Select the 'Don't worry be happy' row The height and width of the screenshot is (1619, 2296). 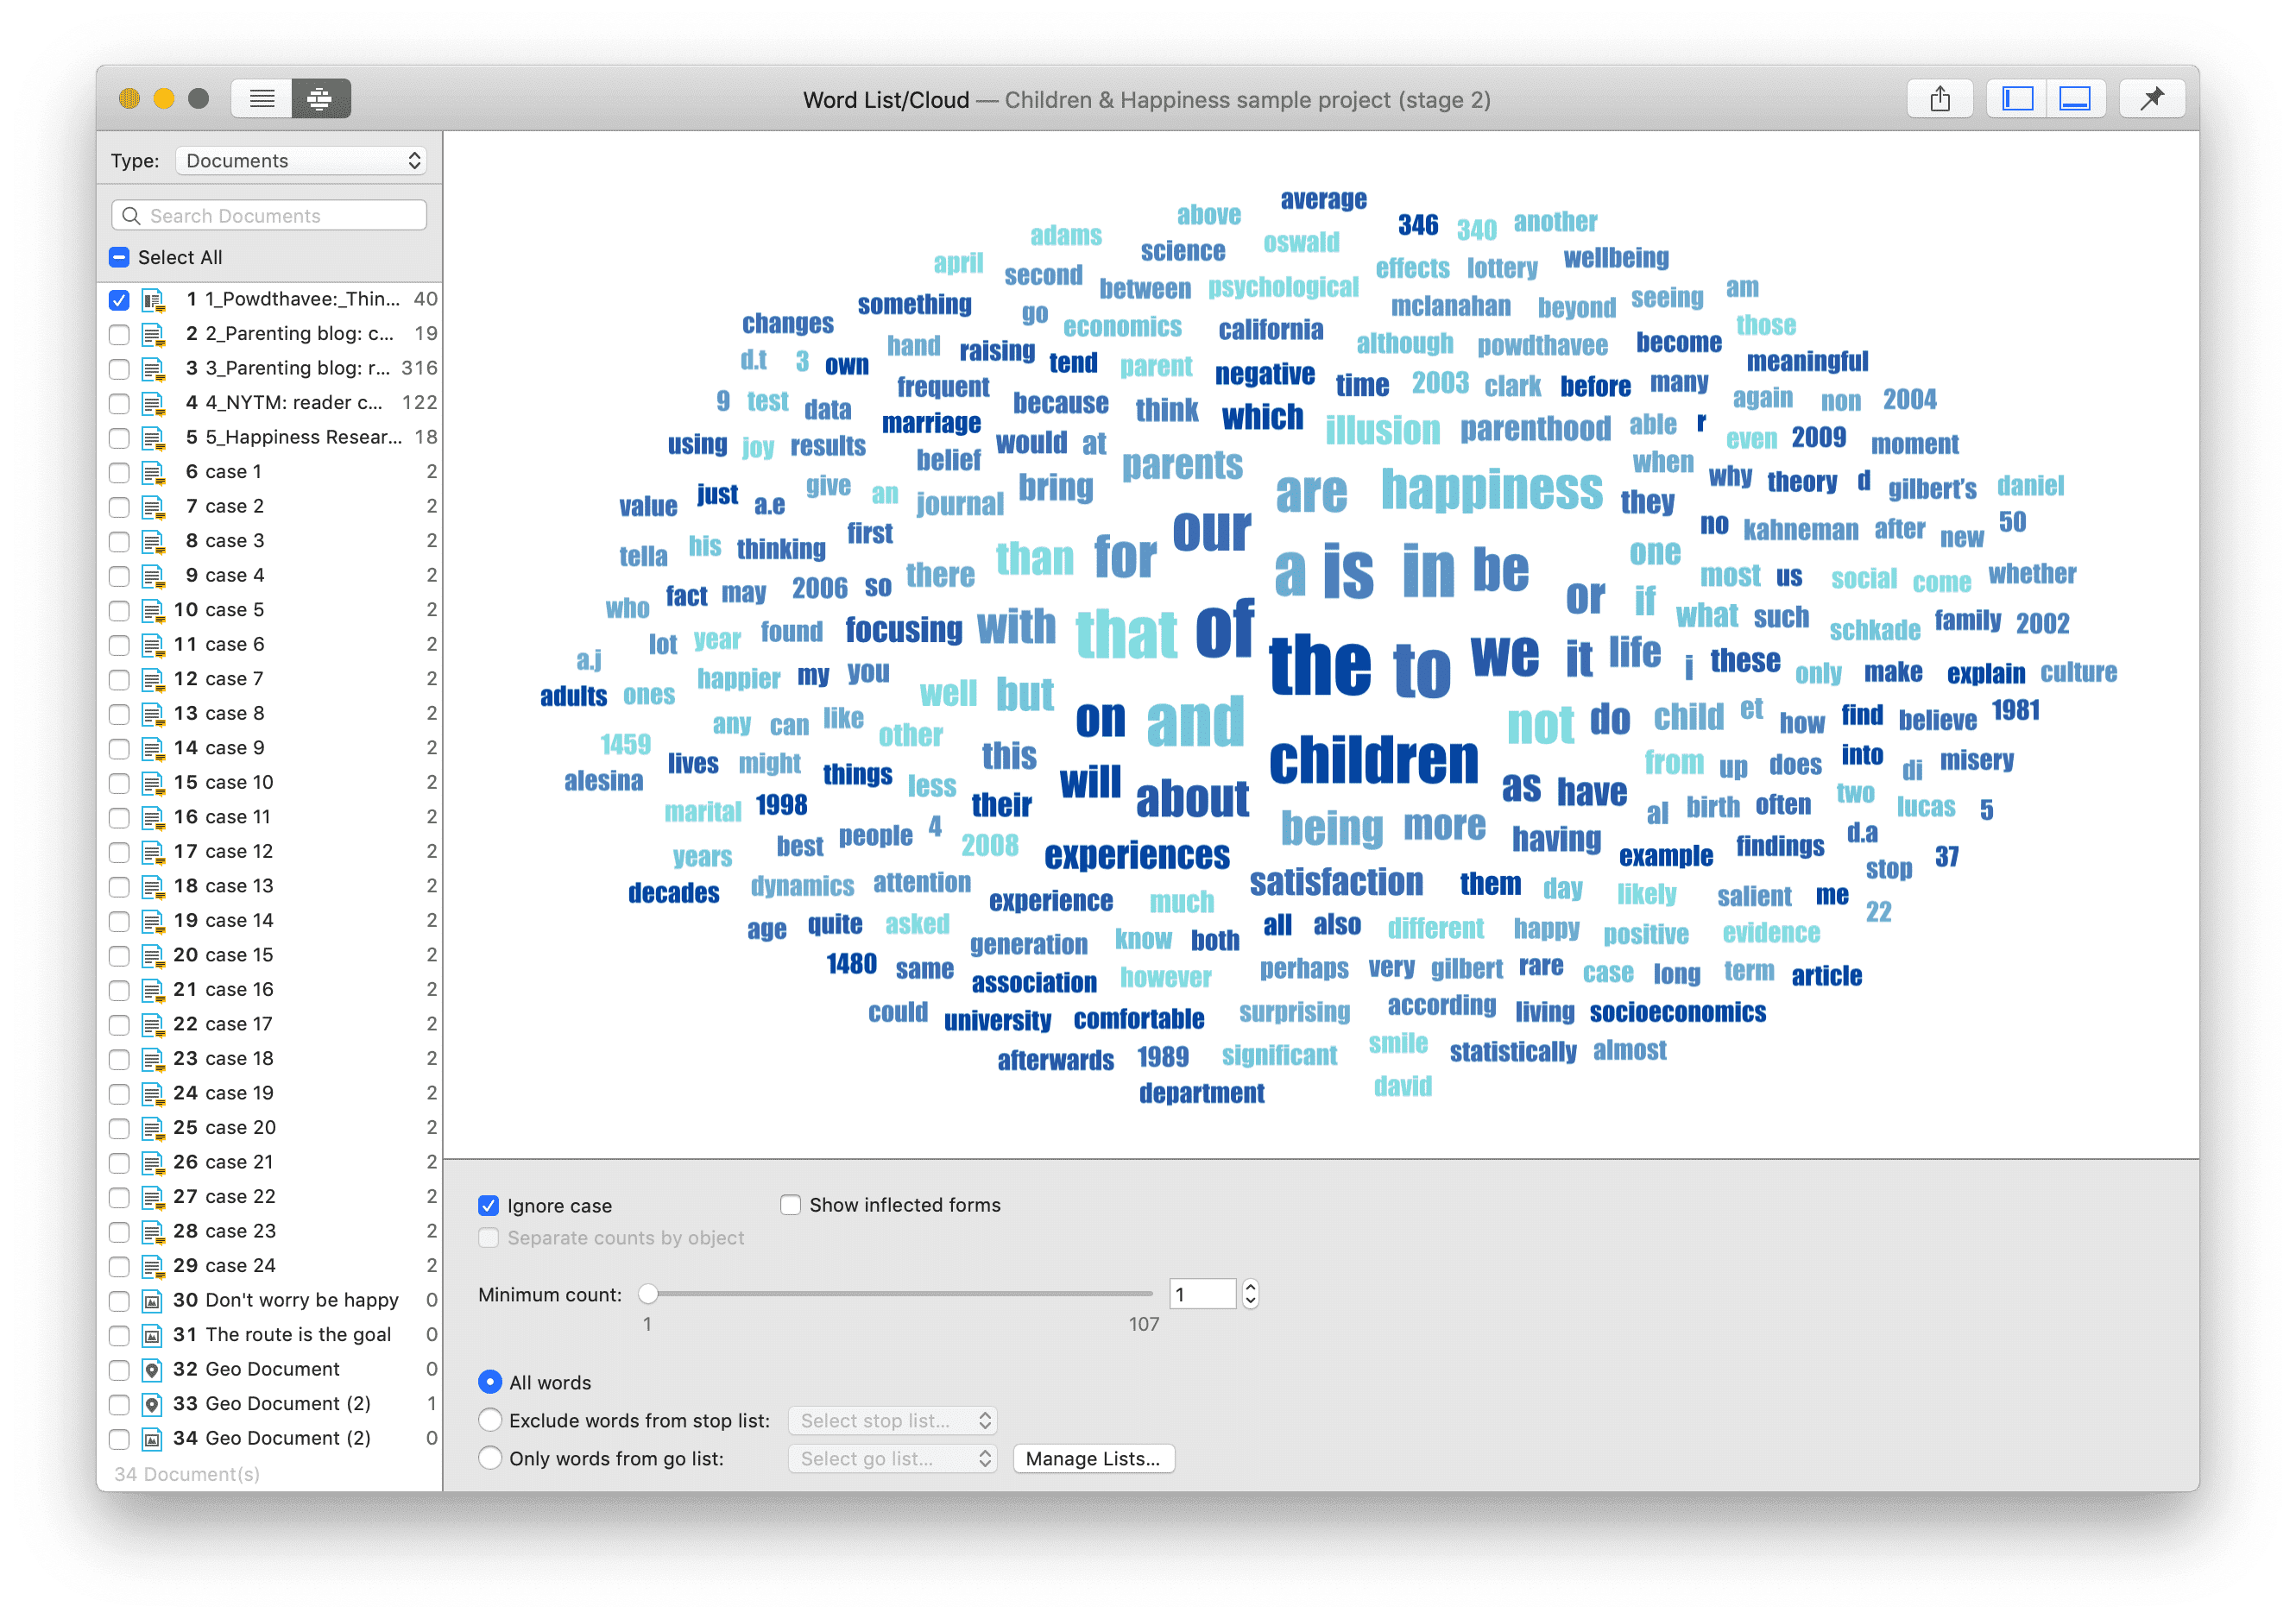(x=270, y=1301)
